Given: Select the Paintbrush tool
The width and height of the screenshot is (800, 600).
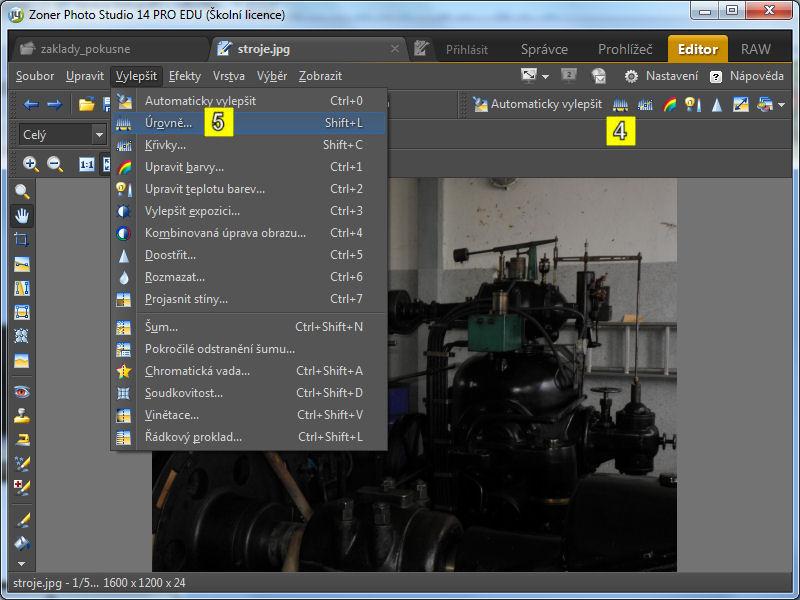Looking at the screenshot, I should point(22,520).
